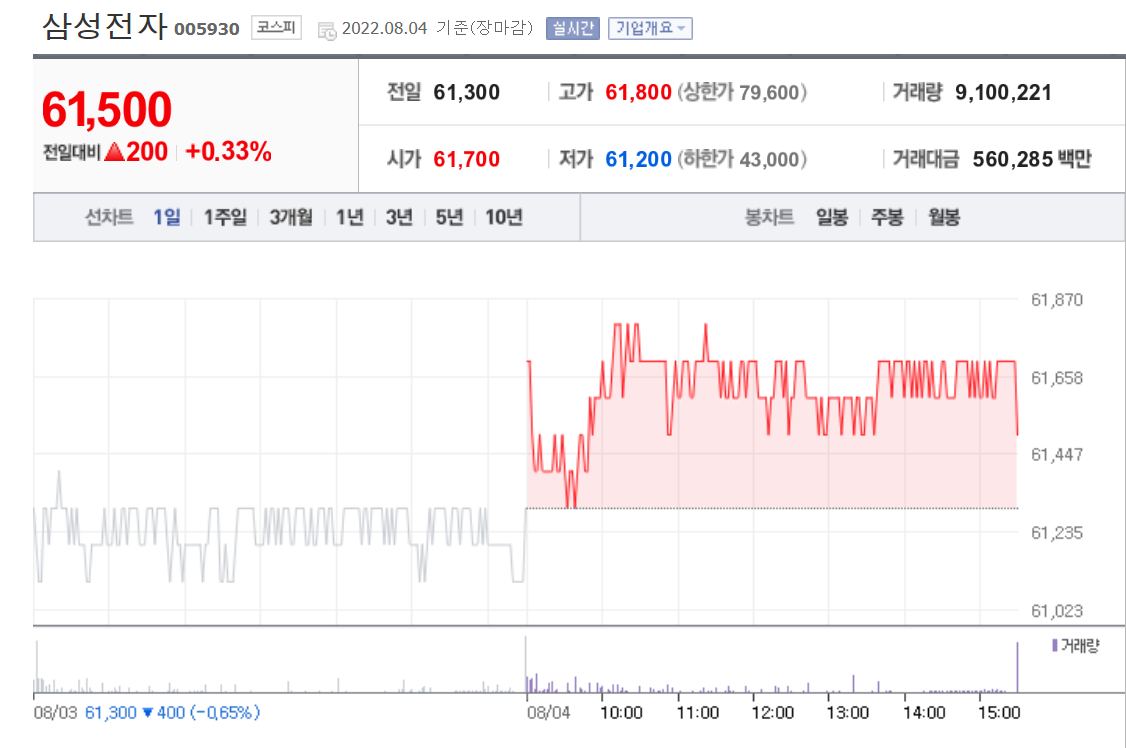Click the 12:00 time axis label
Screen dimensions: 1126x748
pos(773,713)
